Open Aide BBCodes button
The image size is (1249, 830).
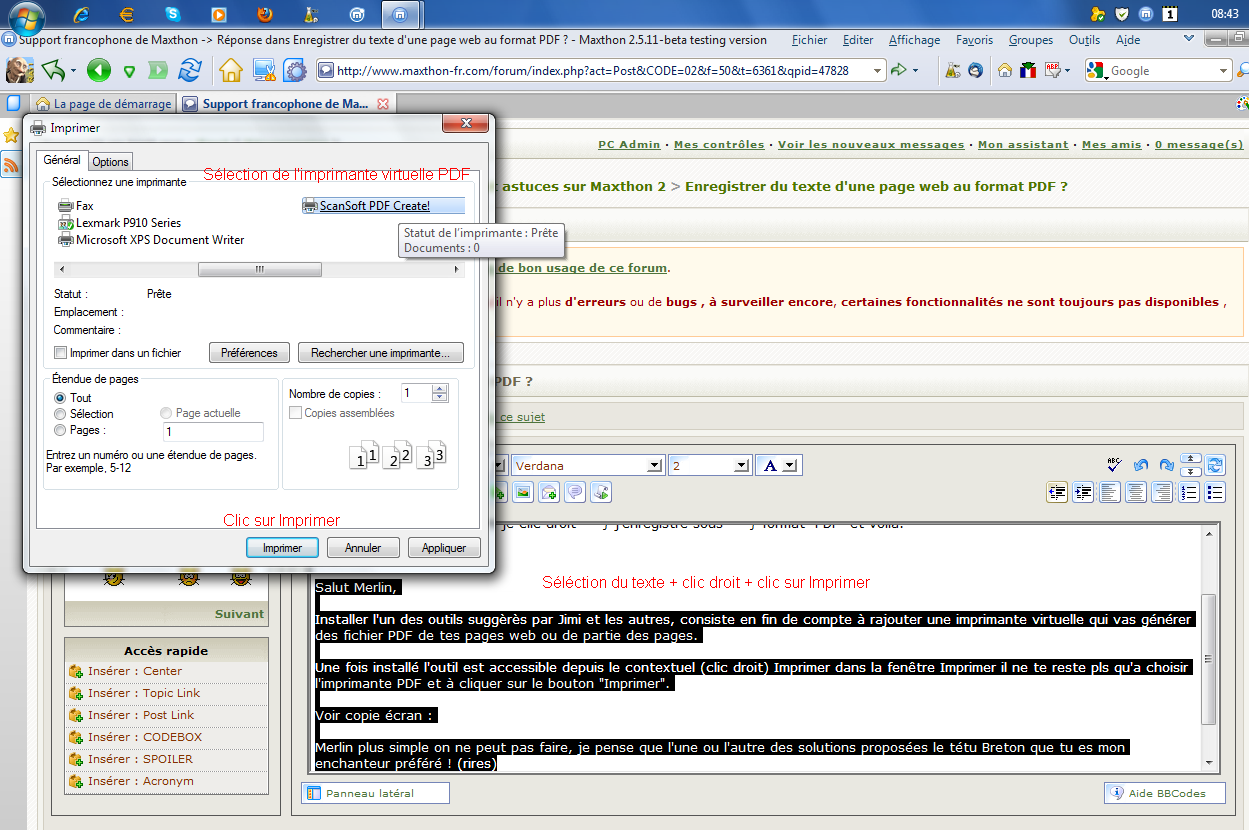pos(1165,793)
